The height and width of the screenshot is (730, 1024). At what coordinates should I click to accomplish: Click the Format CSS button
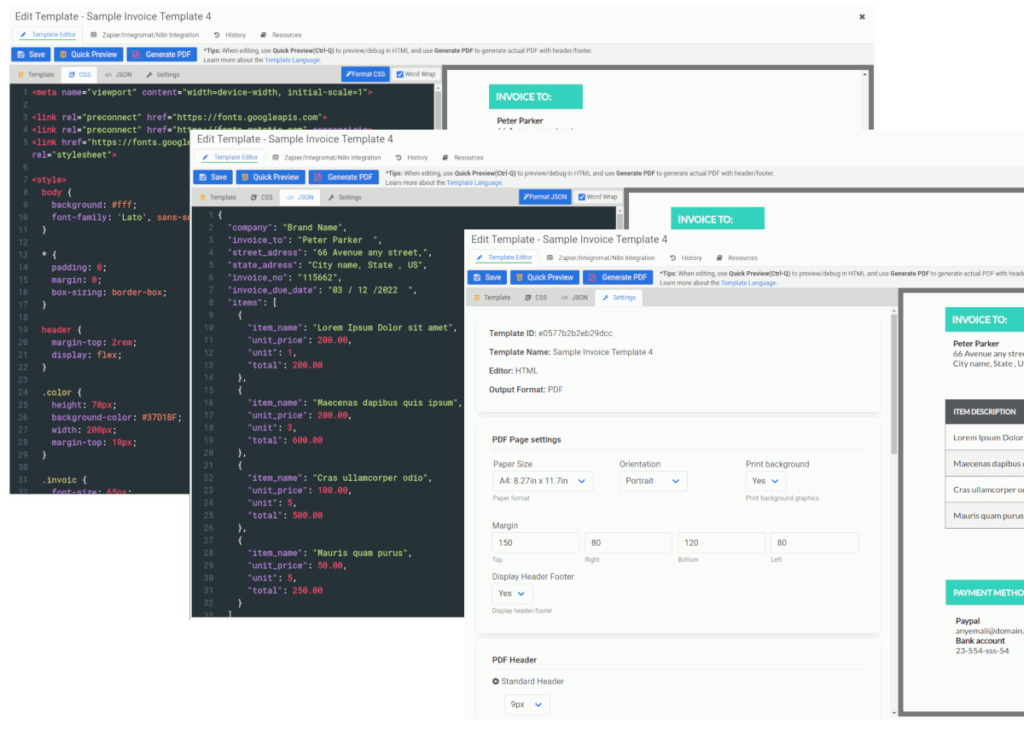tap(365, 74)
